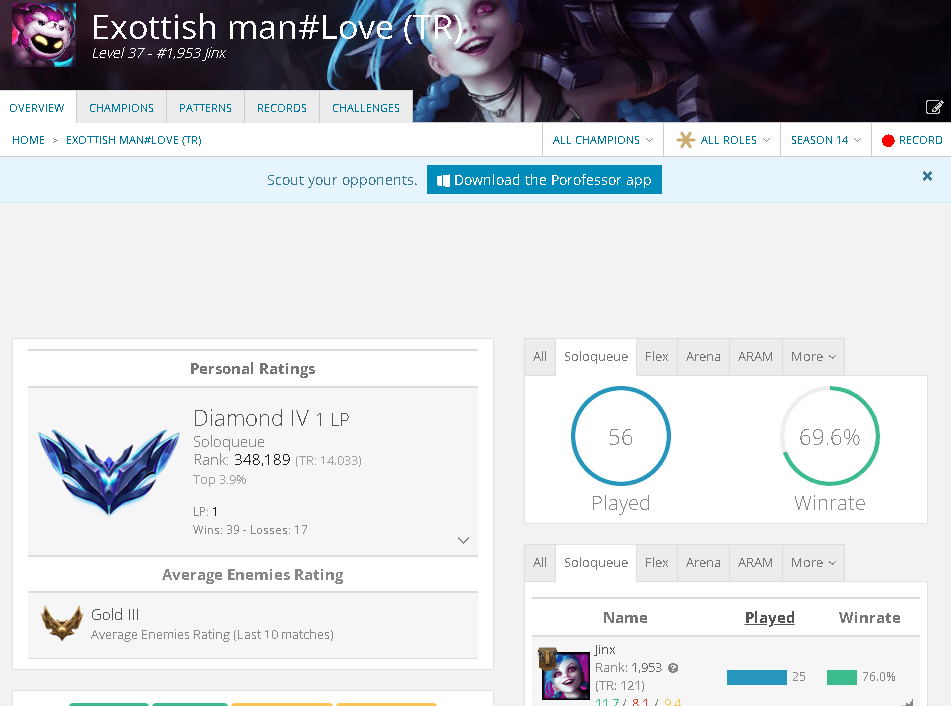Download the Porofessor app

pos(544,180)
